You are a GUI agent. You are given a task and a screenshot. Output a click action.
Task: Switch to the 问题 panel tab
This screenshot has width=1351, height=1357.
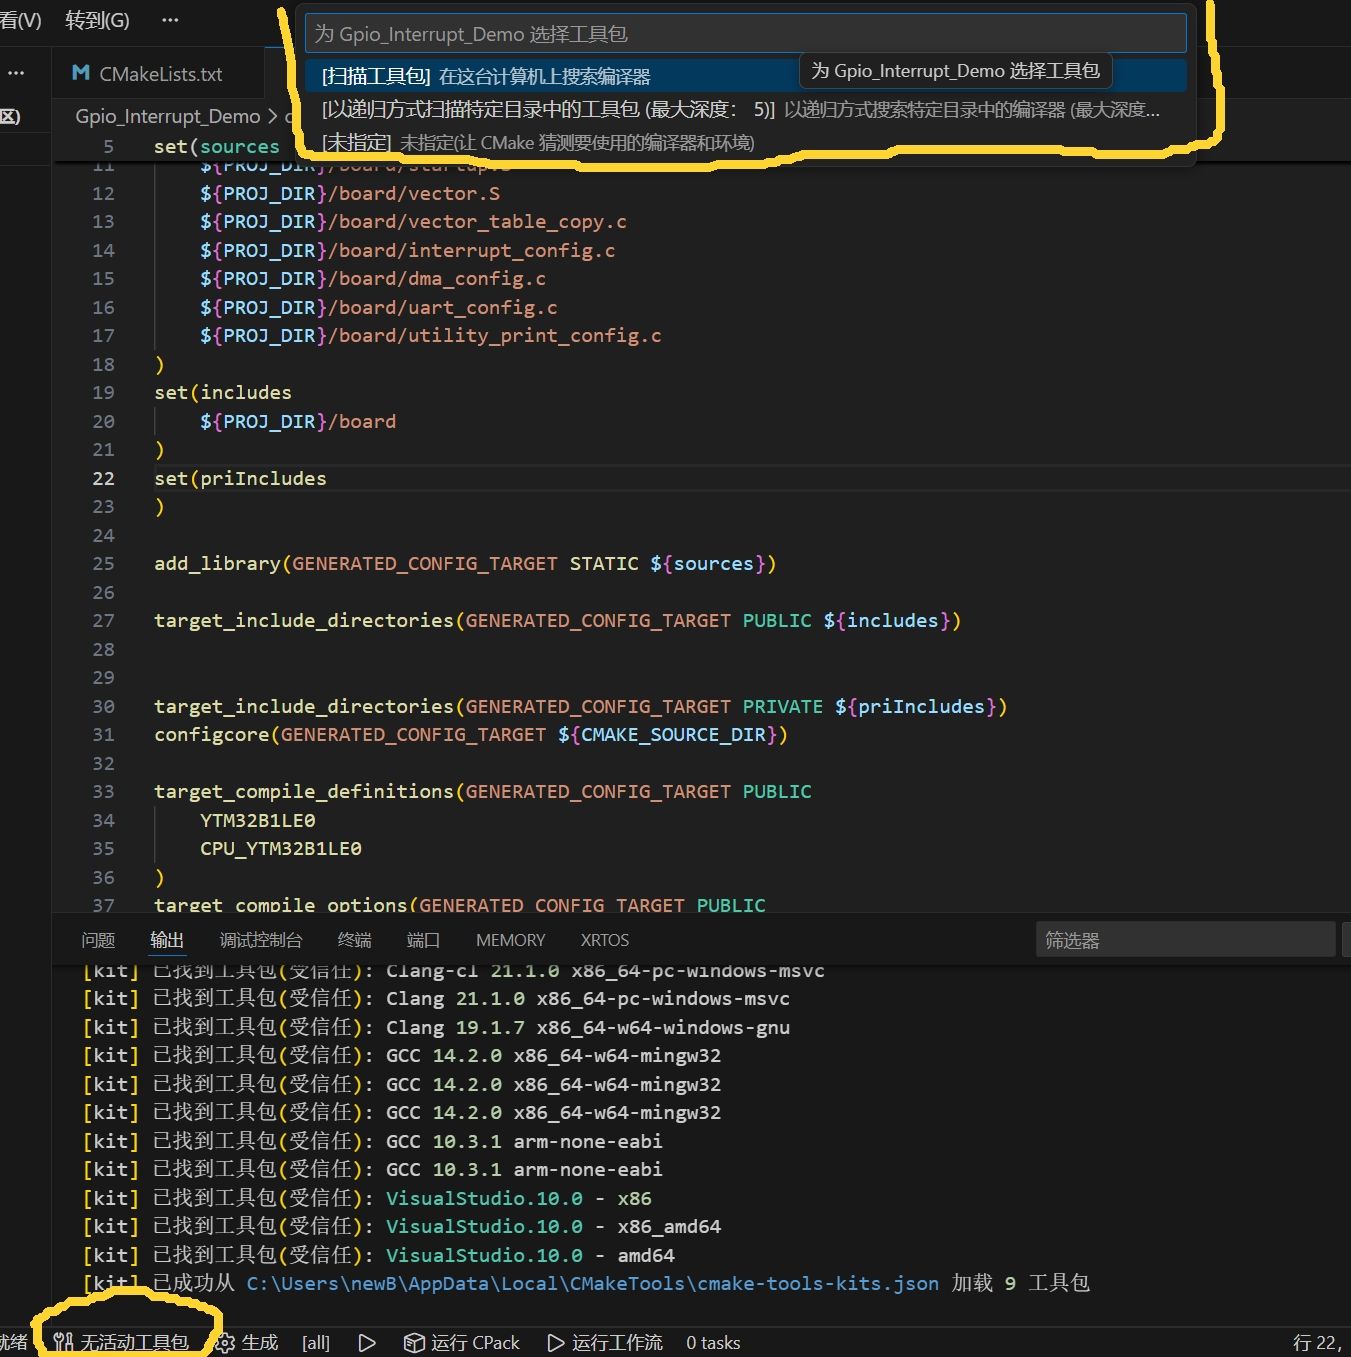[98, 940]
